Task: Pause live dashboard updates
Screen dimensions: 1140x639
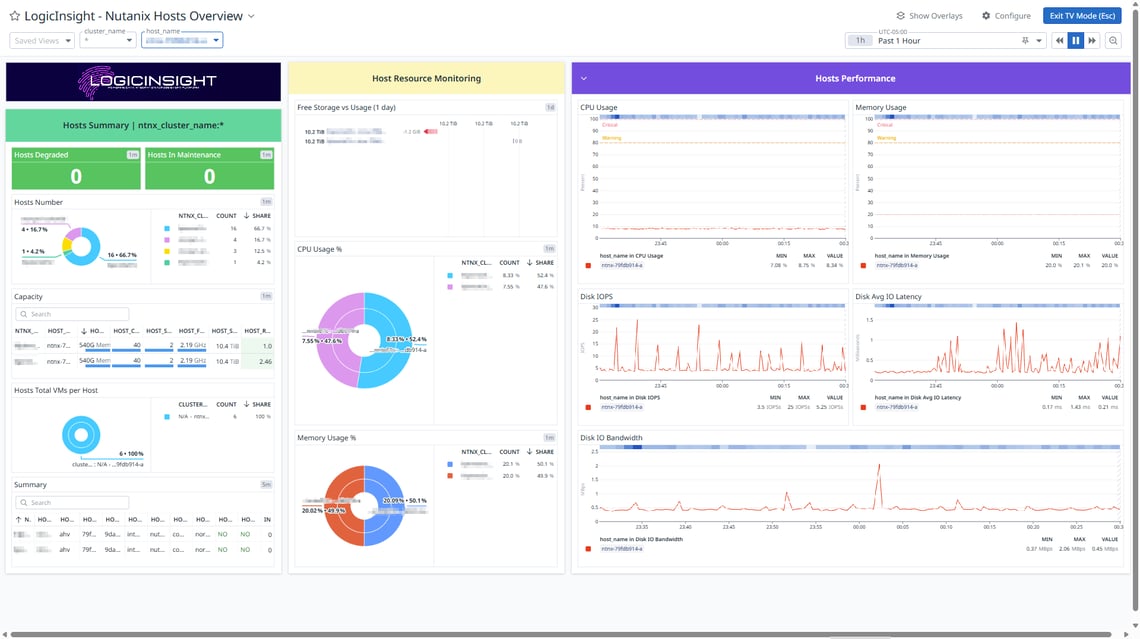Action: tap(1075, 41)
